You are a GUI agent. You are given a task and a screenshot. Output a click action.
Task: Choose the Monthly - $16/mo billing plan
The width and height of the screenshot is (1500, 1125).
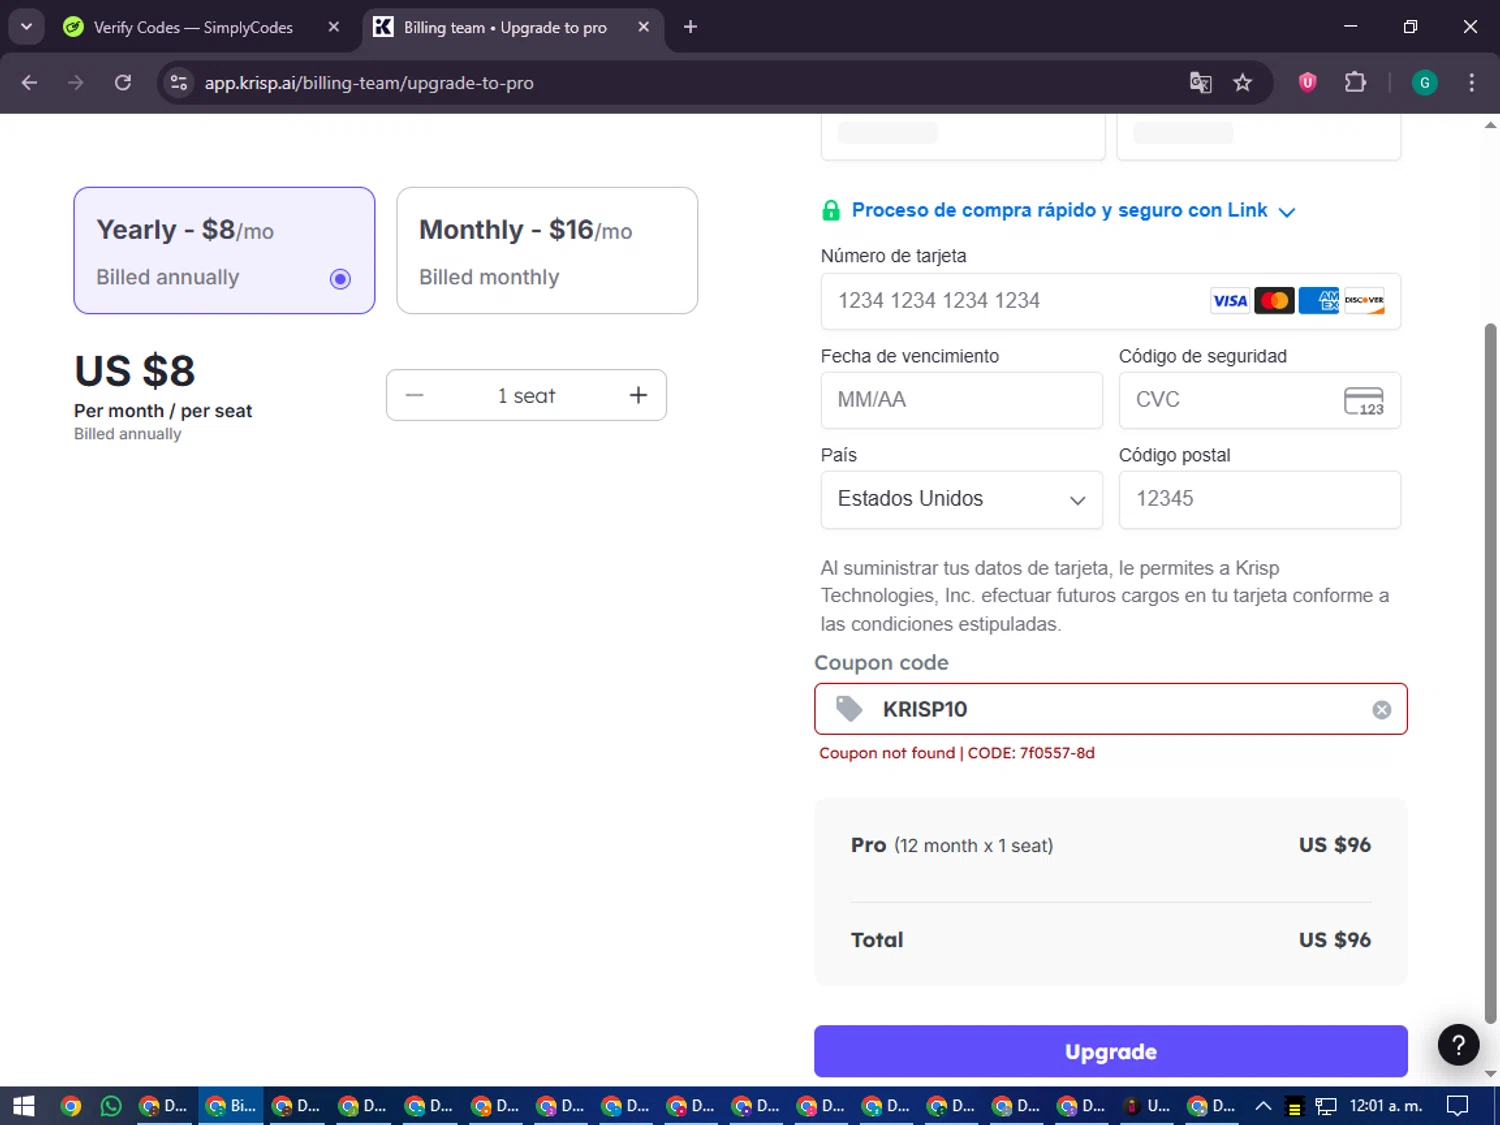point(547,250)
